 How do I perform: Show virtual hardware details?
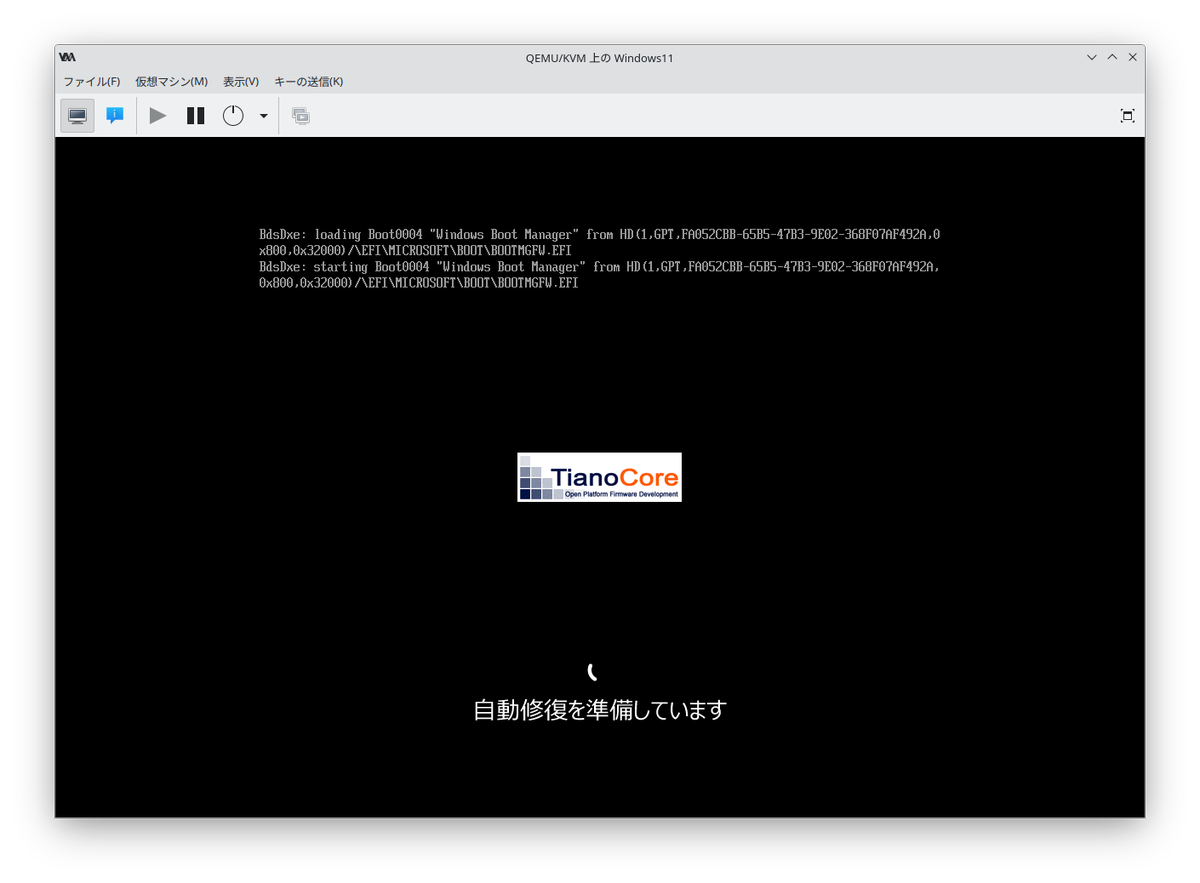coord(115,116)
